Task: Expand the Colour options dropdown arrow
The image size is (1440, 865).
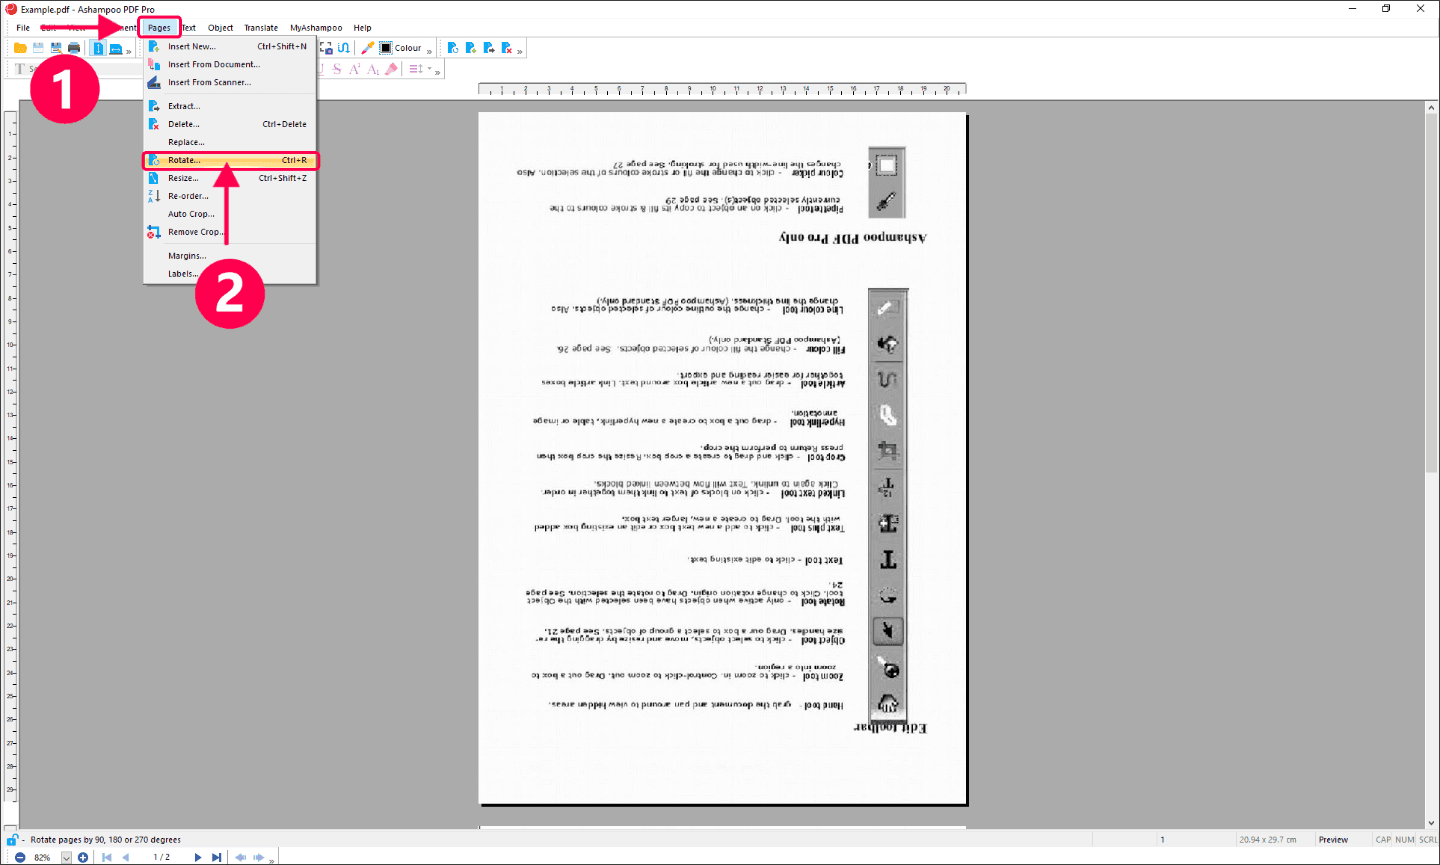Action: point(429,50)
